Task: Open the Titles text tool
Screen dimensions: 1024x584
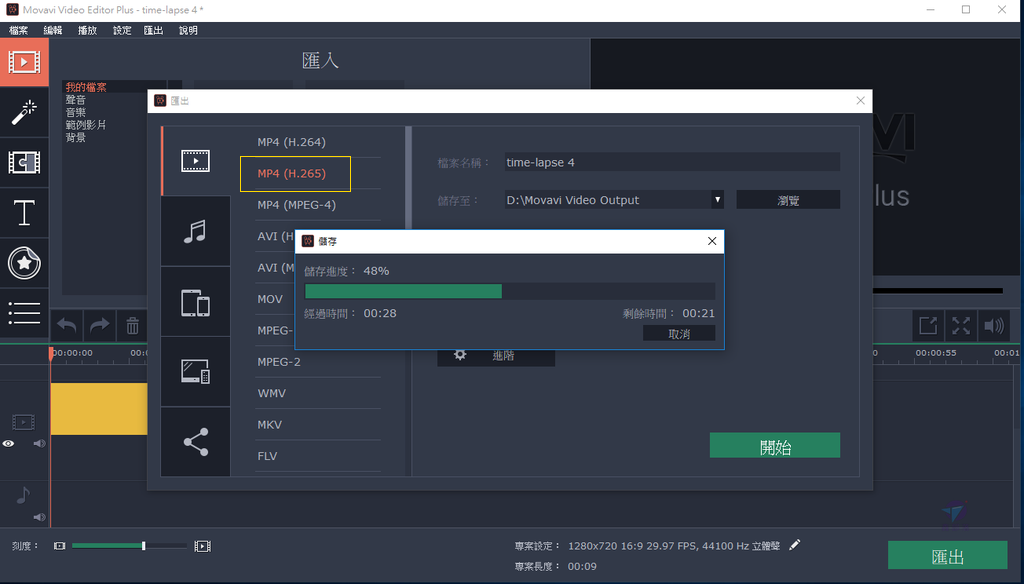Action: [x=24, y=213]
